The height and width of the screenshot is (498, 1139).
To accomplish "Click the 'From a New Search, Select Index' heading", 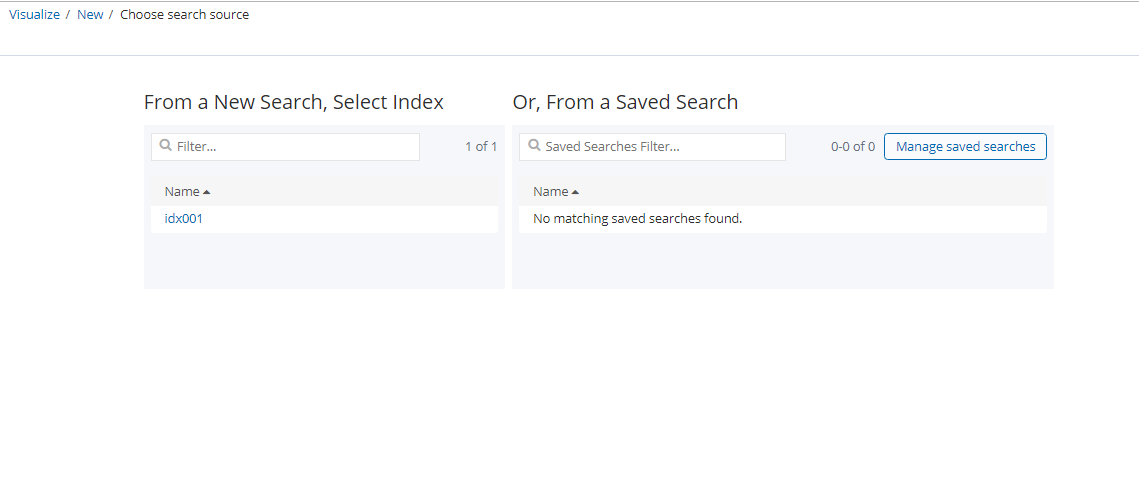I will (x=294, y=102).
